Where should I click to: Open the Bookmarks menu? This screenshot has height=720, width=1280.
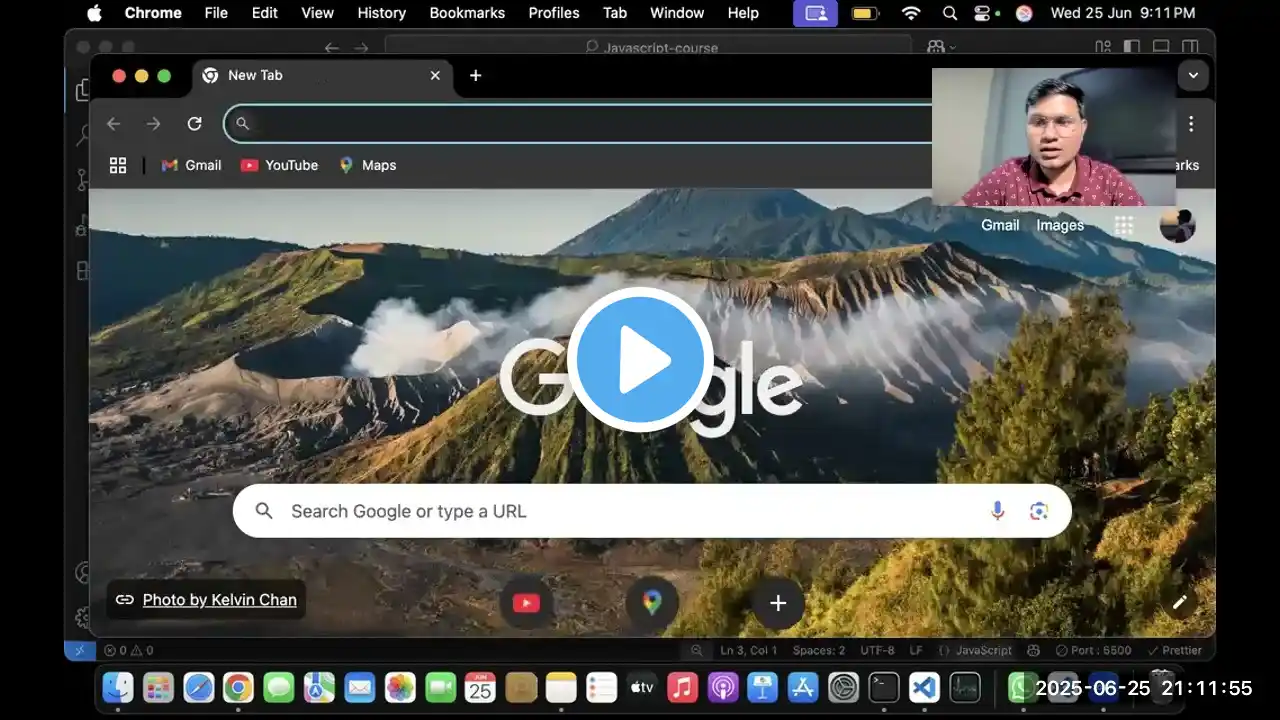(x=467, y=13)
